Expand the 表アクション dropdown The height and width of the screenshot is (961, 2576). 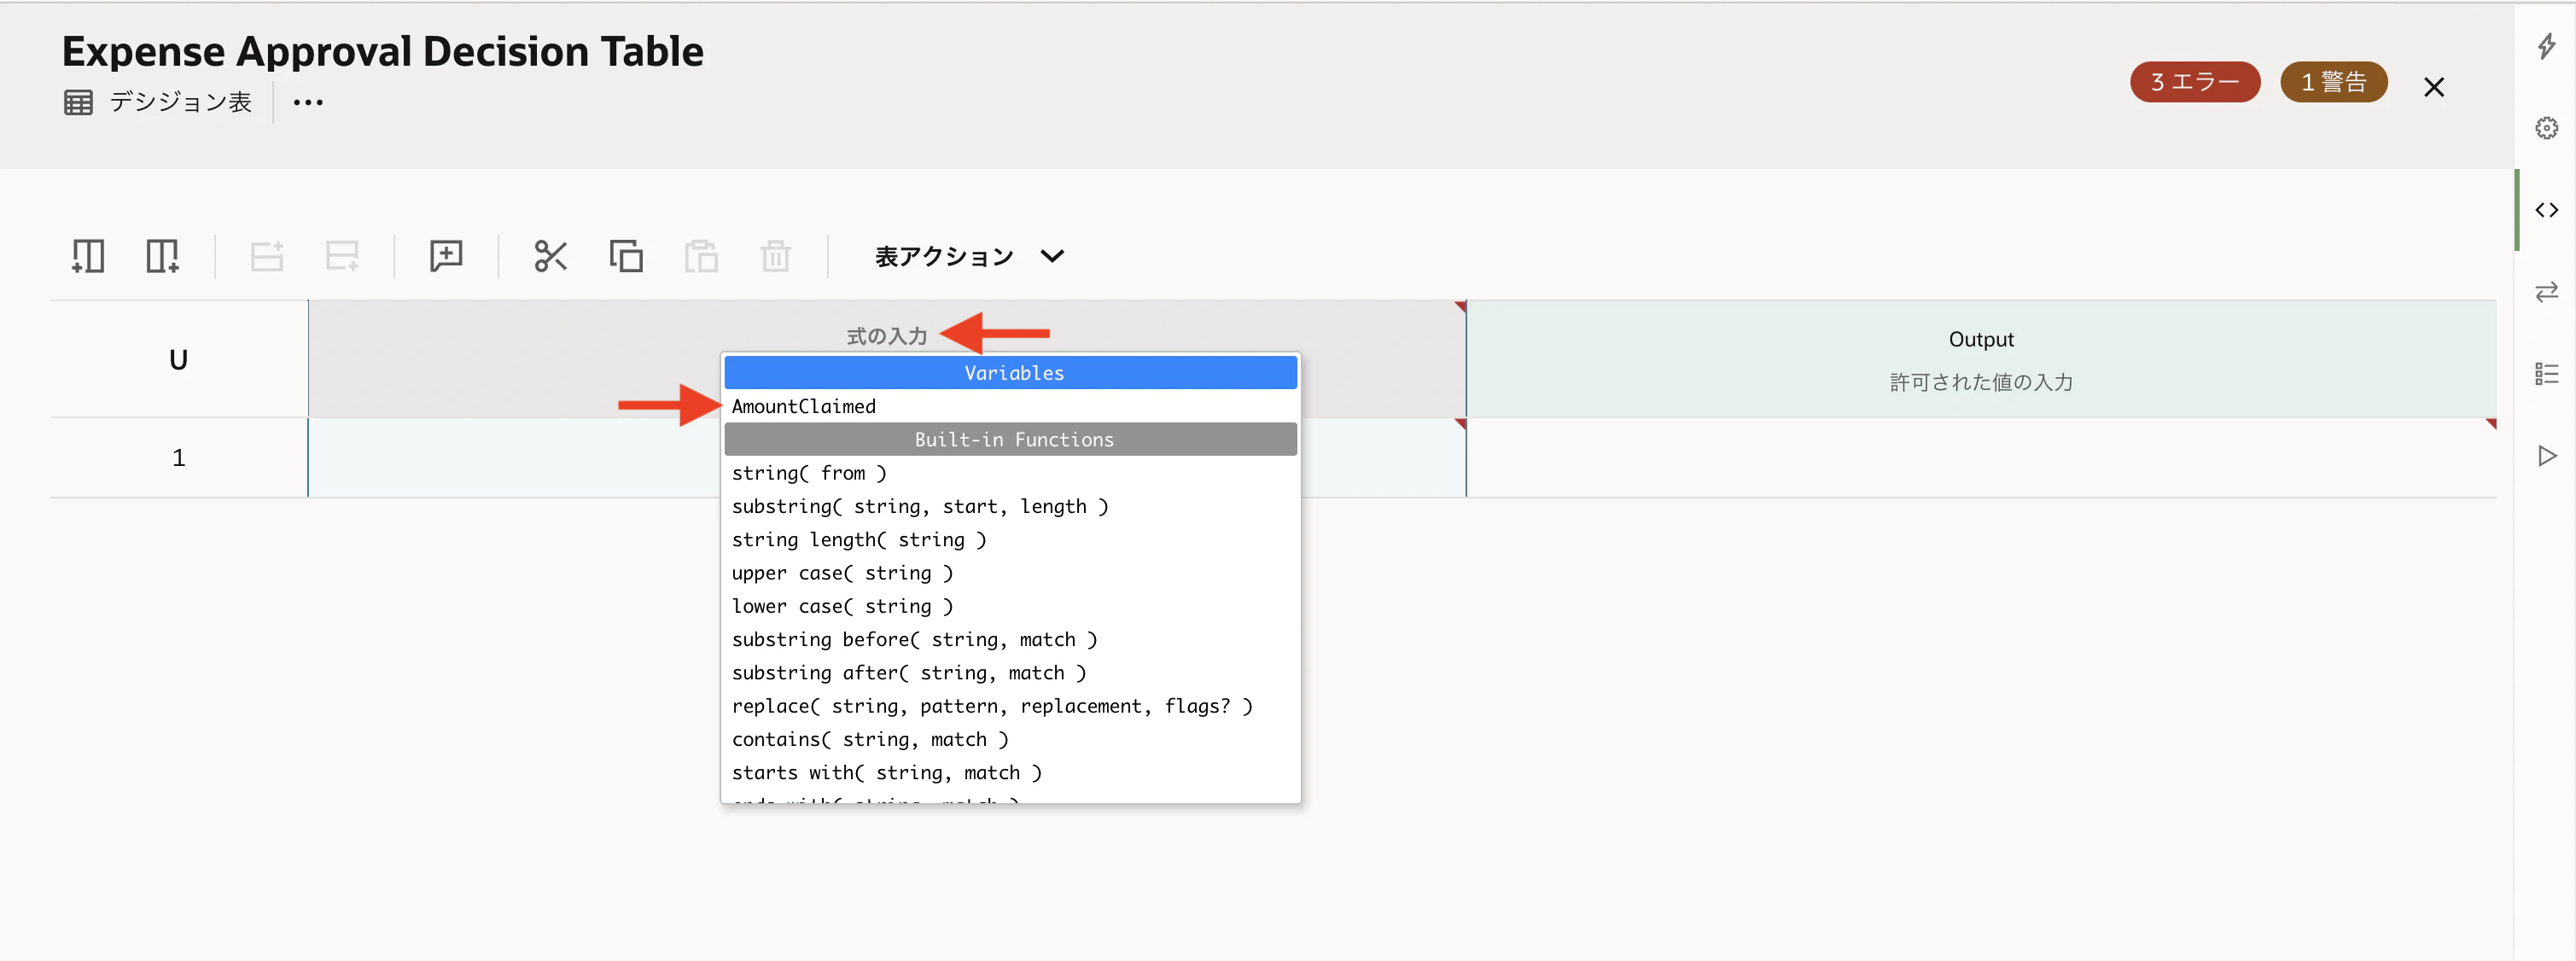[x=969, y=257]
